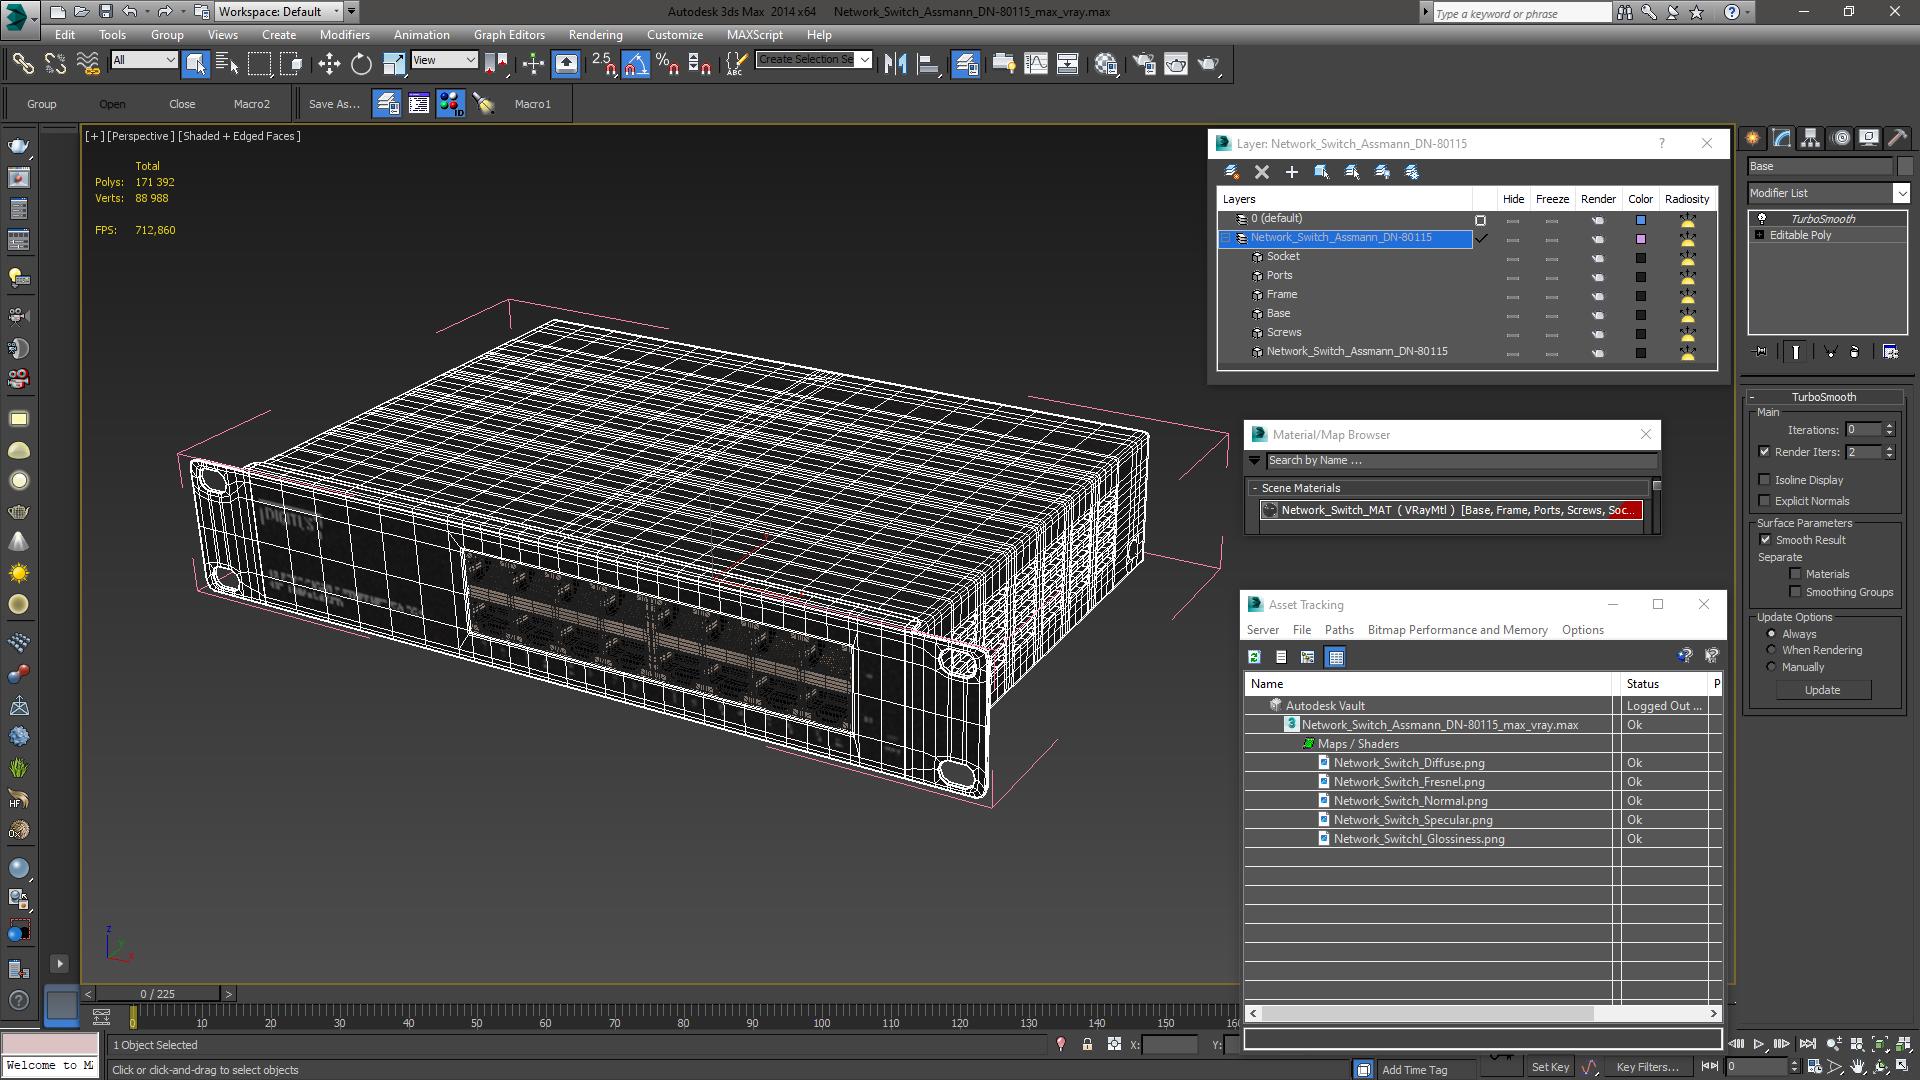1920x1080 pixels.
Task: Toggle Render Iters checkbox
Action: [1765, 452]
